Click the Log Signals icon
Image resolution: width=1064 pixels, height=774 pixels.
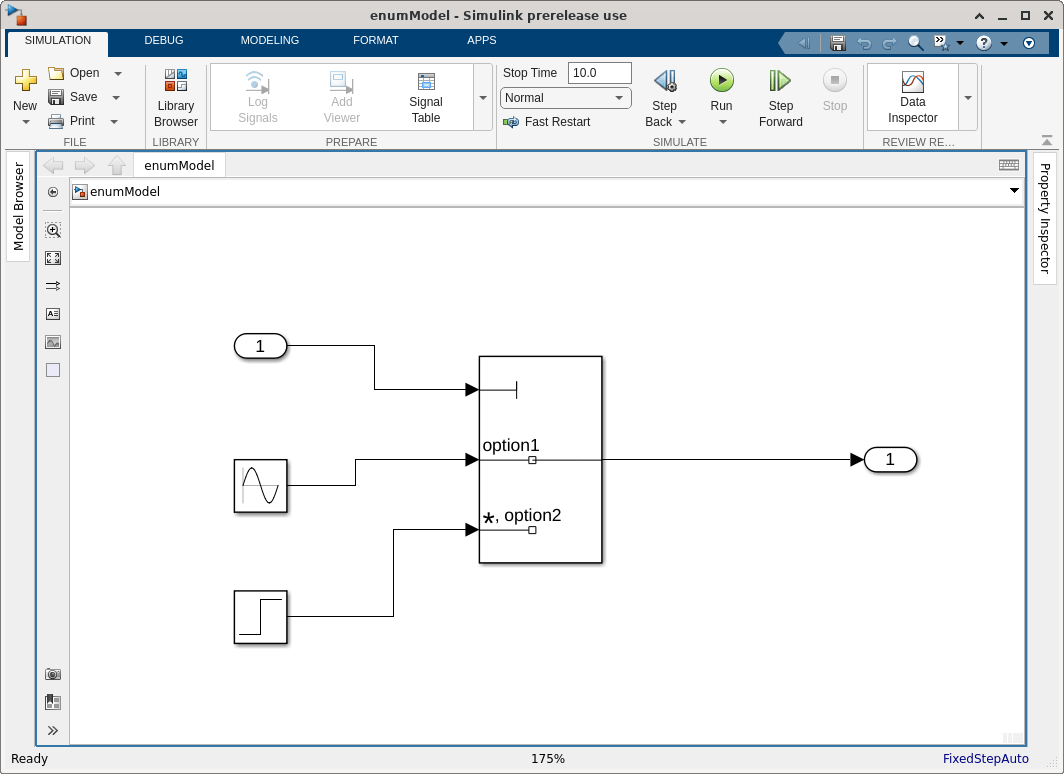[257, 81]
